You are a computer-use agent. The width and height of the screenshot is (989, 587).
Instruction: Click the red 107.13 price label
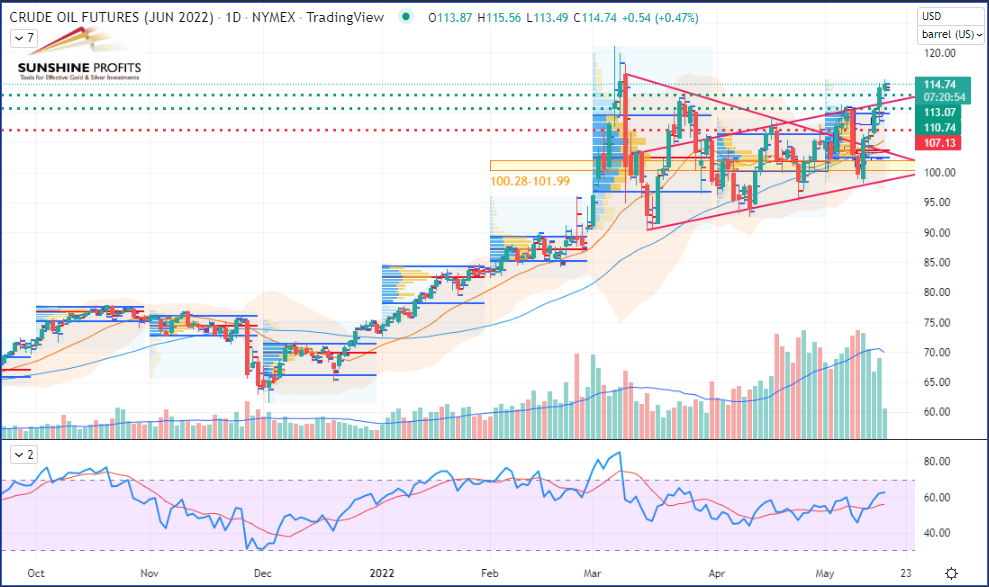941,143
